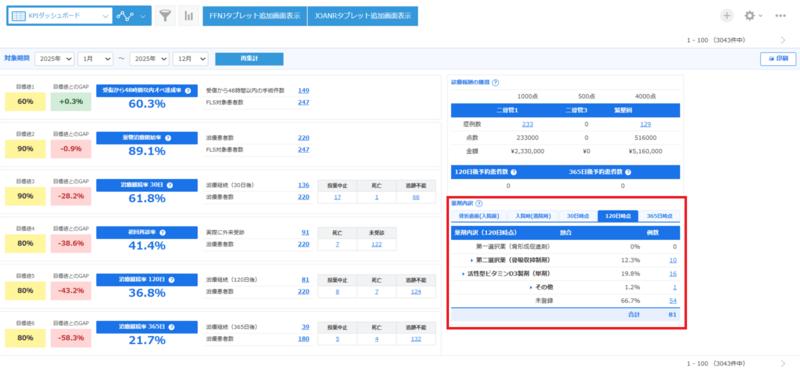Open the filter funnel icon
The image size is (800, 369).
tap(164, 16)
